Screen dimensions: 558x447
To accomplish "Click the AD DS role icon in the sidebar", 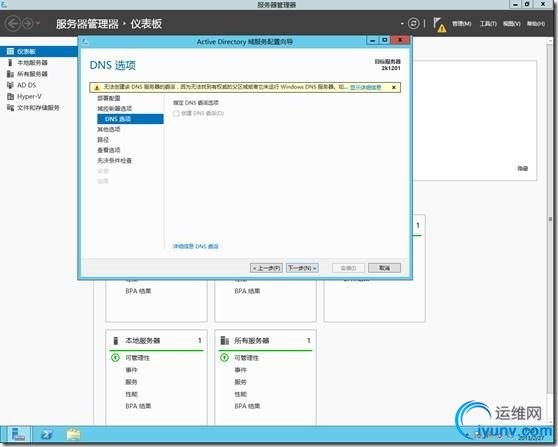I will [10, 85].
